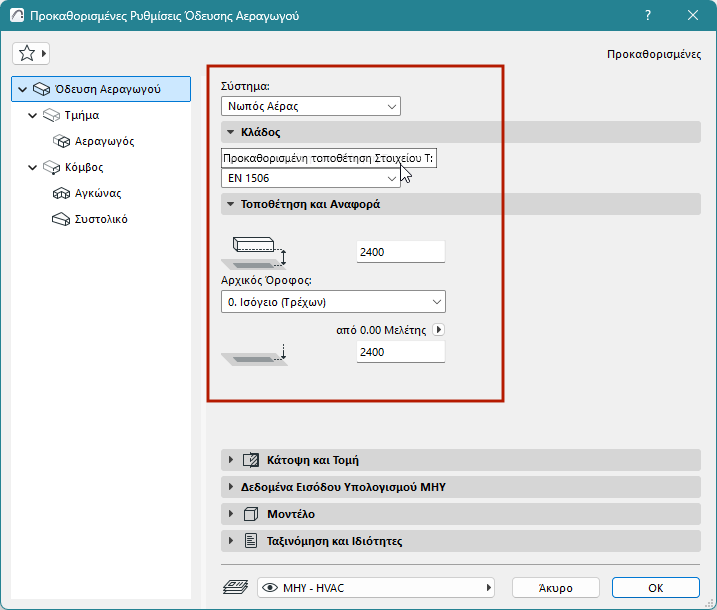The width and height of the screenshot is (717, 610).
Task: Click the elevation from project zero 2400 field
Action: [401, 352]
